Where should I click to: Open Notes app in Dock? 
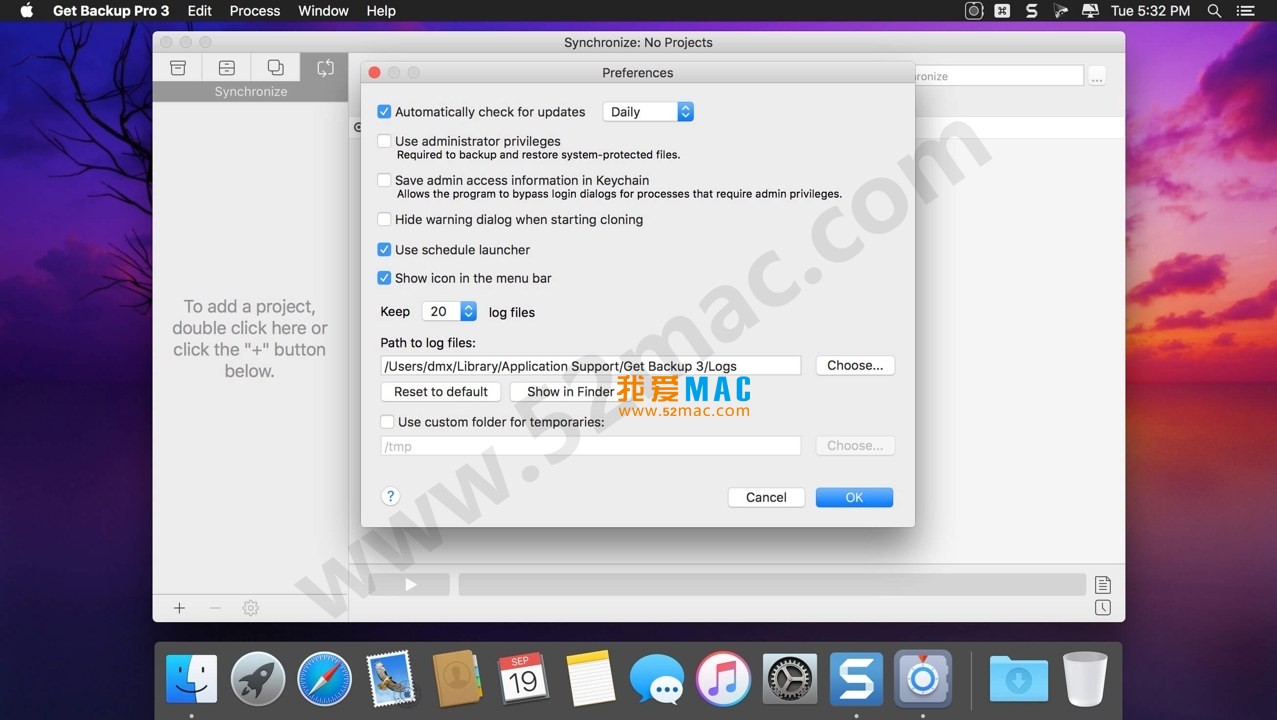[590, 679]
